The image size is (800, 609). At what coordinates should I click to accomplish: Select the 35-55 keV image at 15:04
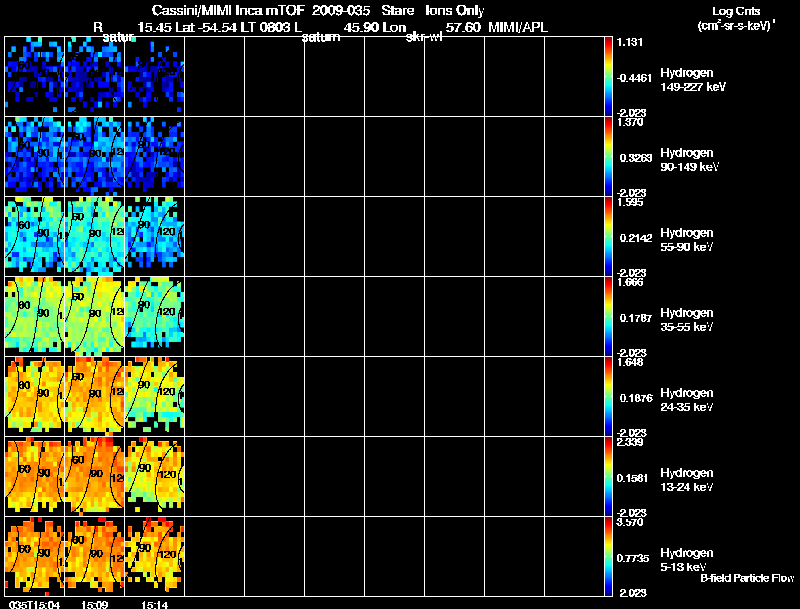[x=35, y=316]
